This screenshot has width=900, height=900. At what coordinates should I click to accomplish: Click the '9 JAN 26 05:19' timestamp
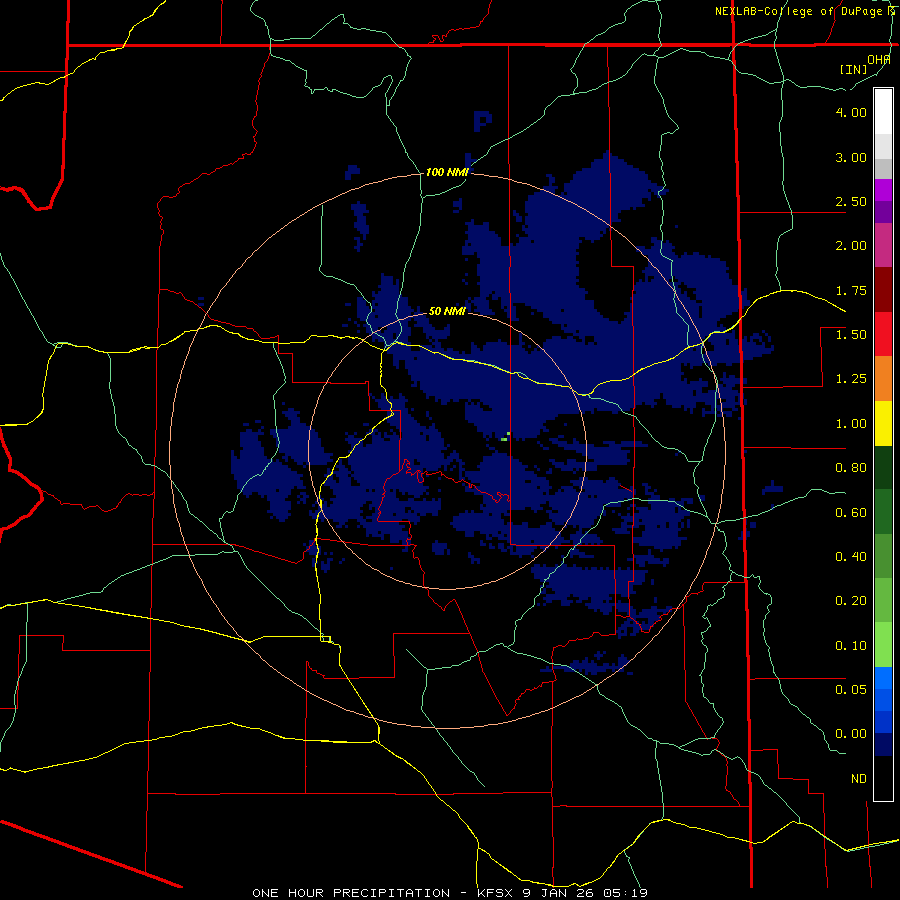pyautogui.click(x=585, y=893)
